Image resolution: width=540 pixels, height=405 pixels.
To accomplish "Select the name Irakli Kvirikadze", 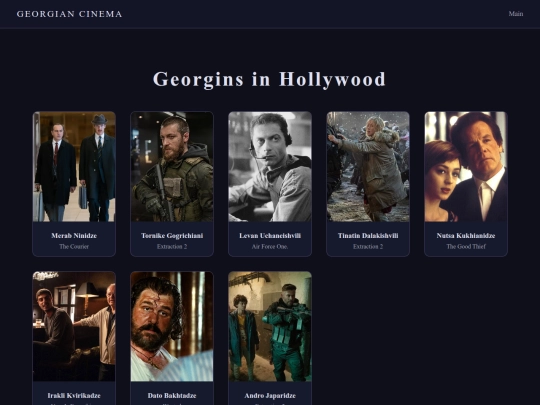I will [x=74, y=395].
